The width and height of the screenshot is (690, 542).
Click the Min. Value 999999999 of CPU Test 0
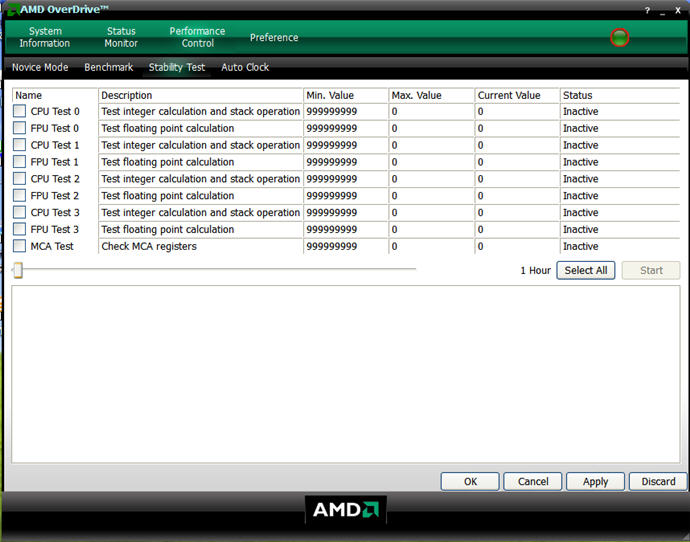pos(331,111)
